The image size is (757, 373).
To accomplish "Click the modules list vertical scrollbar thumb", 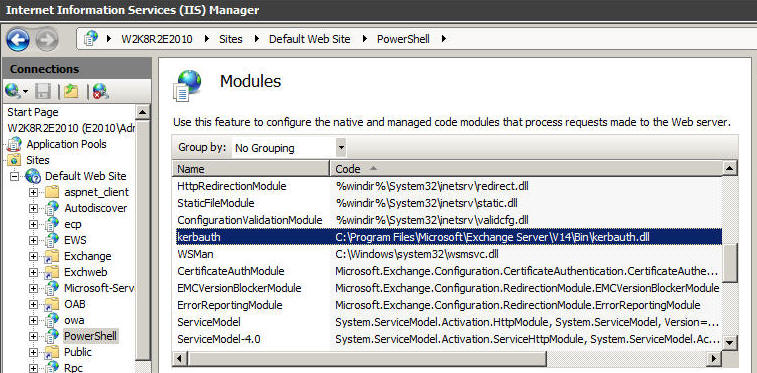I will tap(730, 263).
